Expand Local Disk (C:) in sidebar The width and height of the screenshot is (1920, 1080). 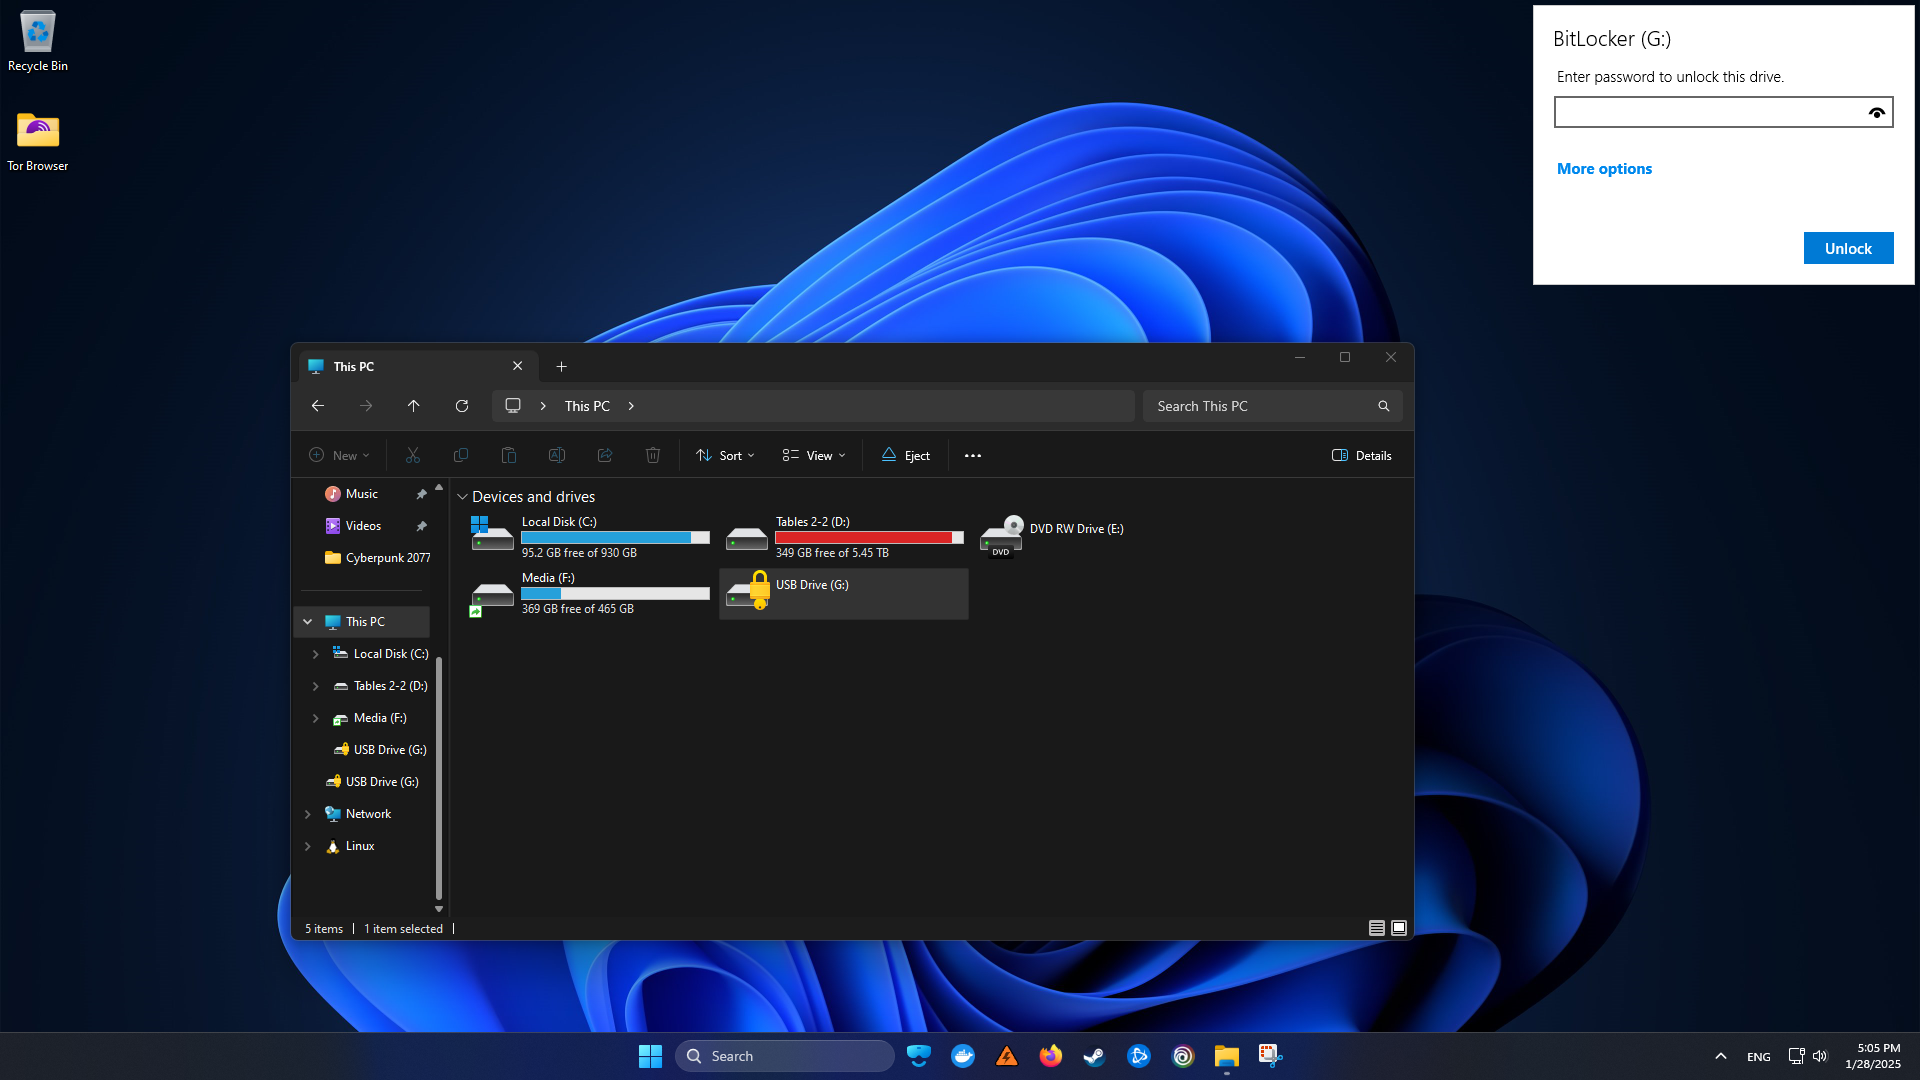(x=316, y=654)
